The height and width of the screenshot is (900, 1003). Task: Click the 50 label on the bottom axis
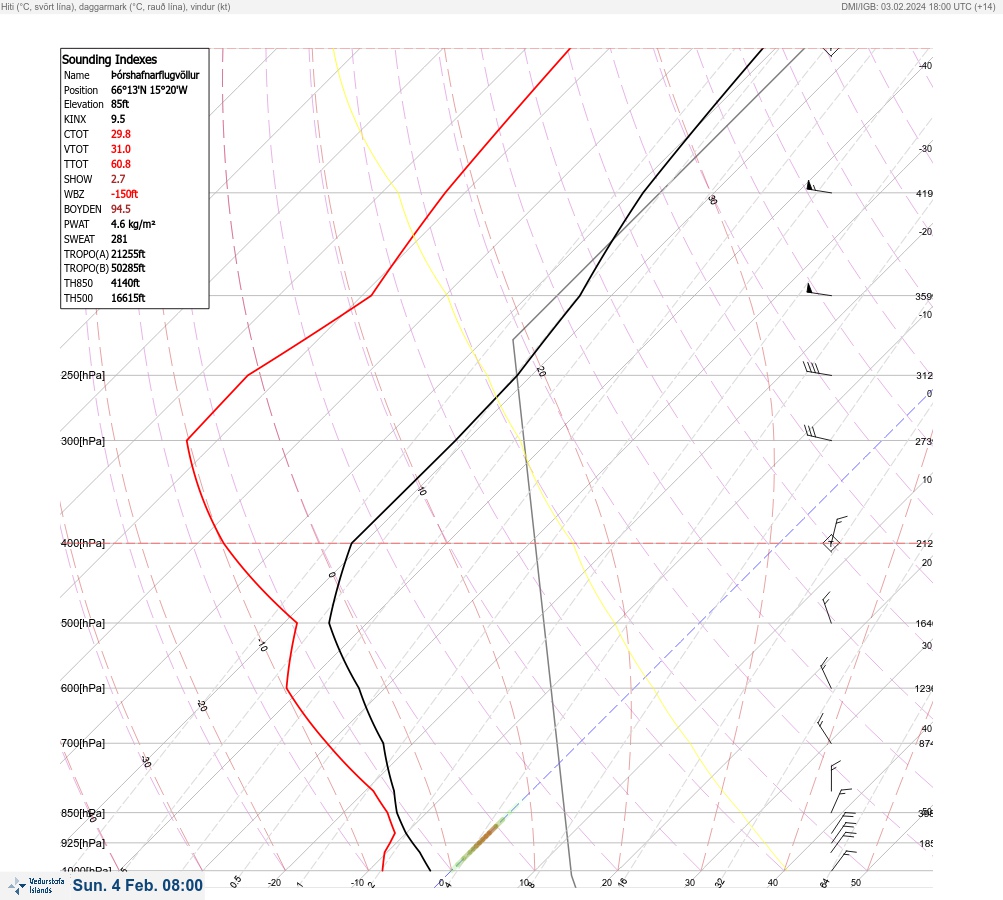tap(856, 883)
